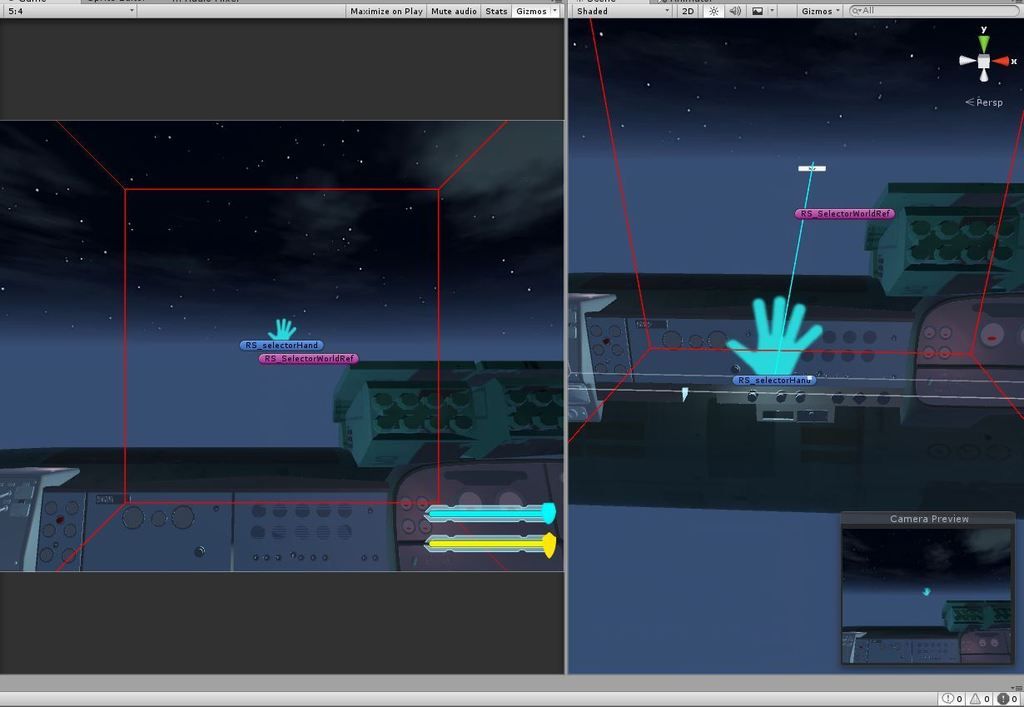Select RS_selectorHand label in Scene view

pos(774,380)
